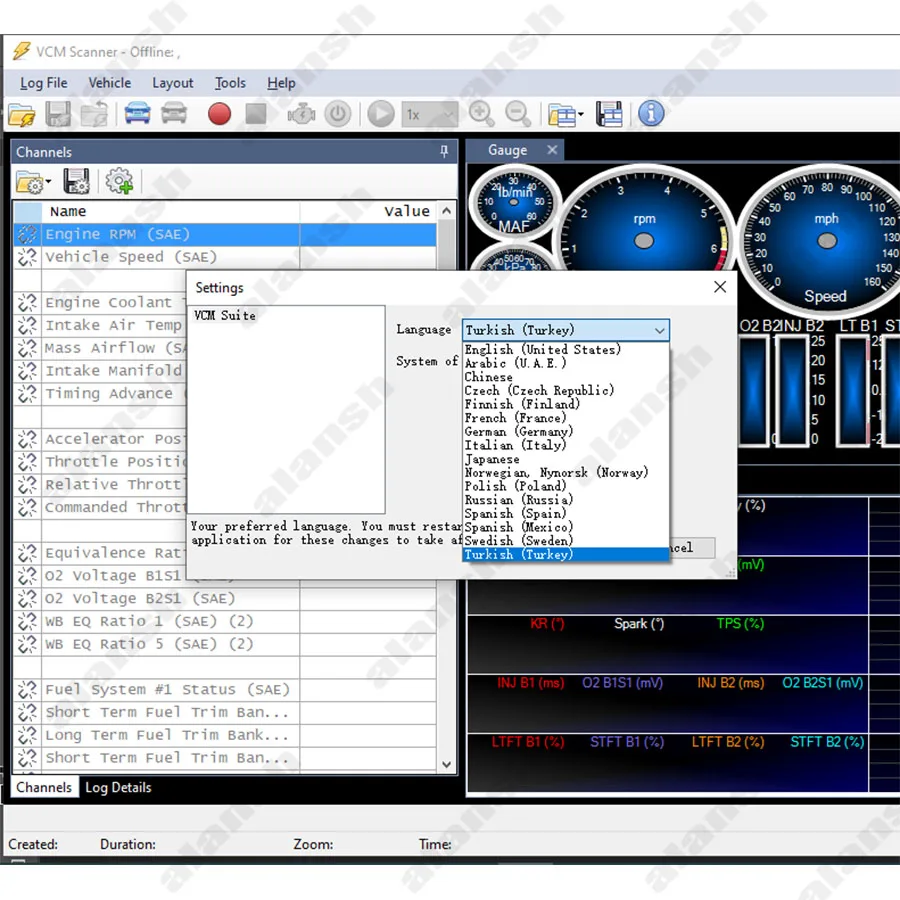Viewport: 900px width, 900px height.
Task: Open the Layout menu
Action: [x=173, y=83]
